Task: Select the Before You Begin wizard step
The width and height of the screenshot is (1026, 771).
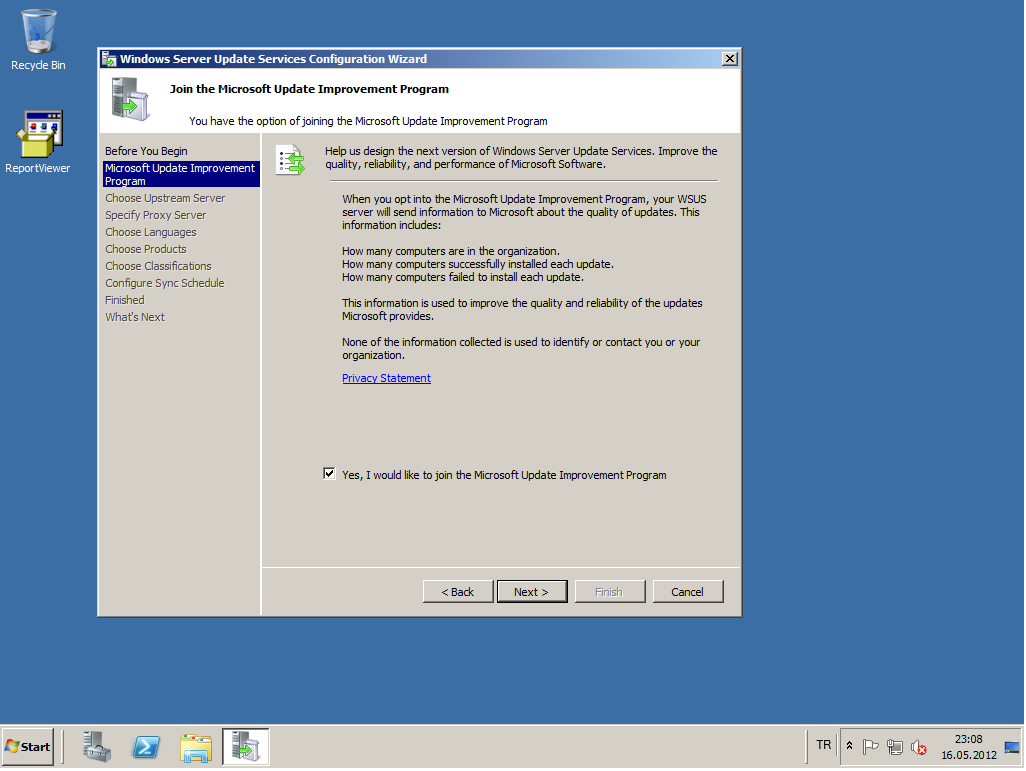Action: coord(146,151)
